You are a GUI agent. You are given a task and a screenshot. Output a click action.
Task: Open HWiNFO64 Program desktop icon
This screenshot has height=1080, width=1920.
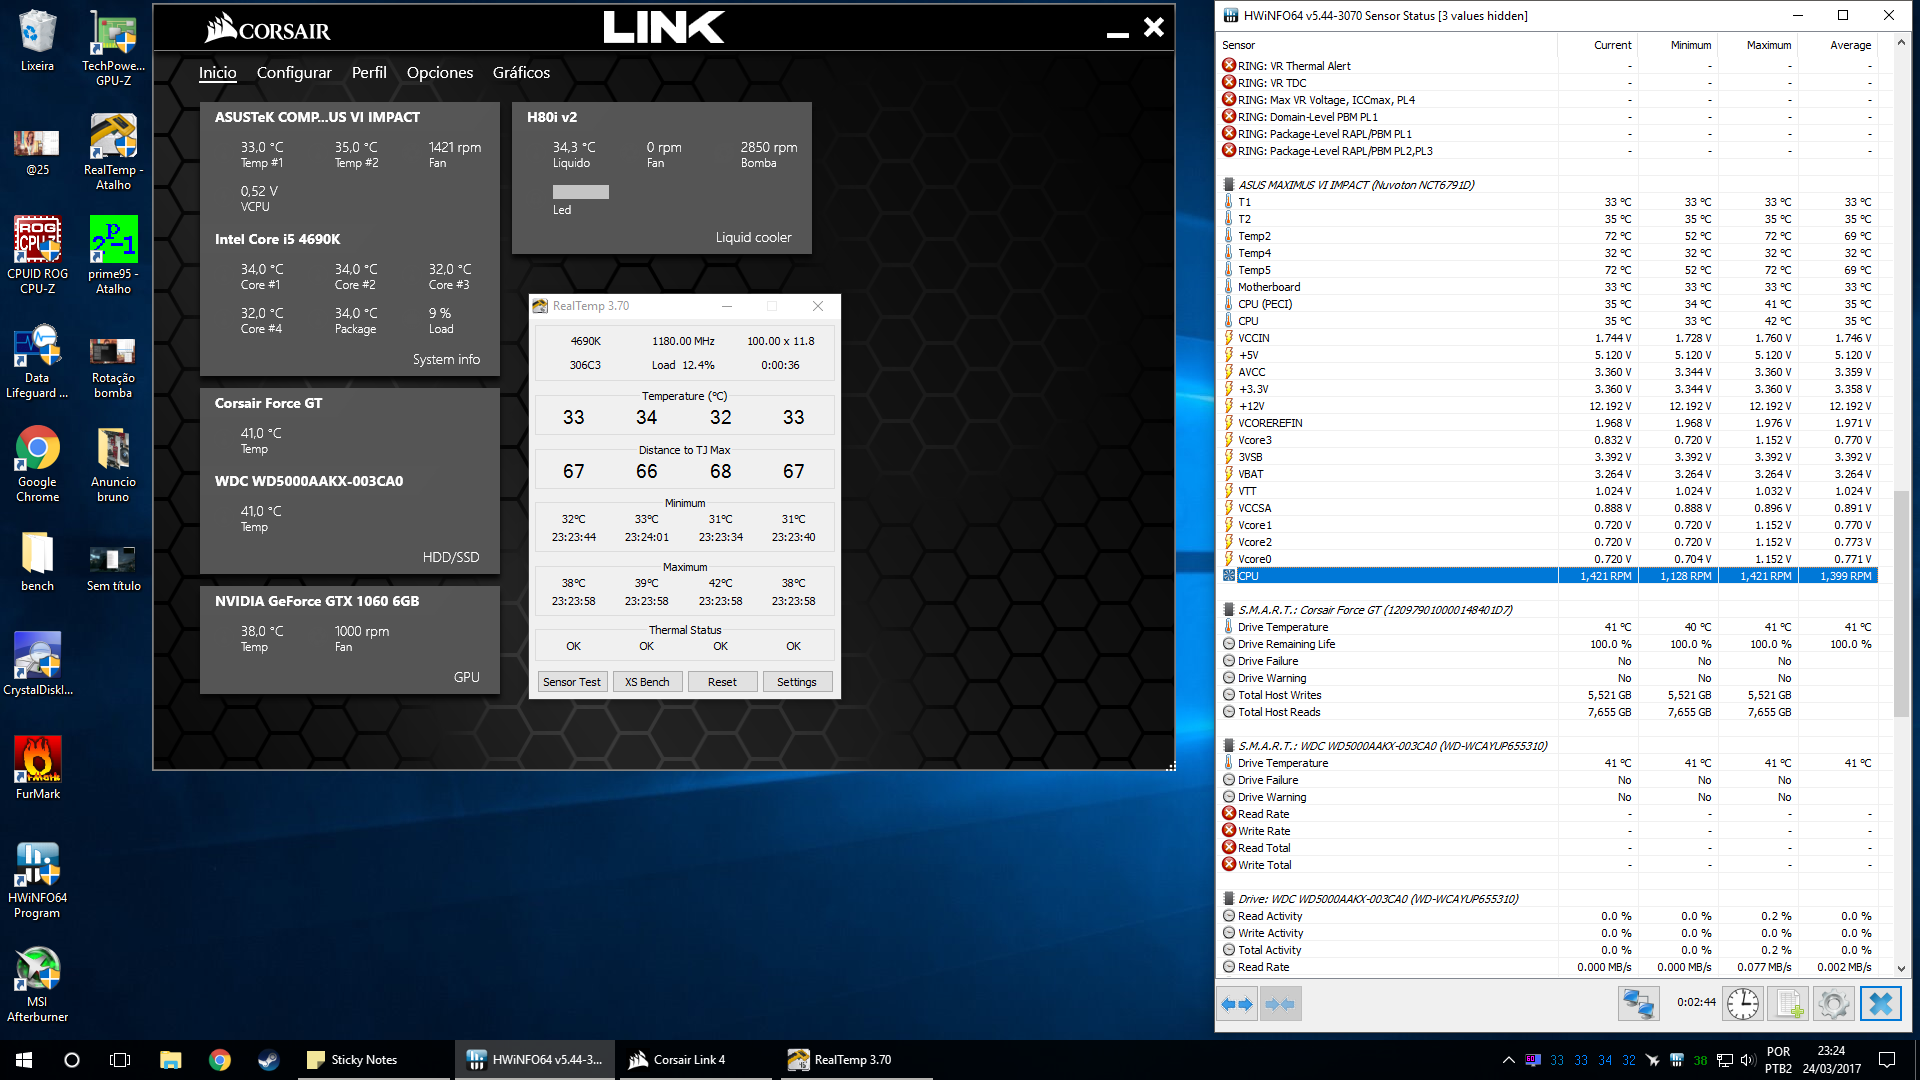pyautogui.click(x=37, y=880)
